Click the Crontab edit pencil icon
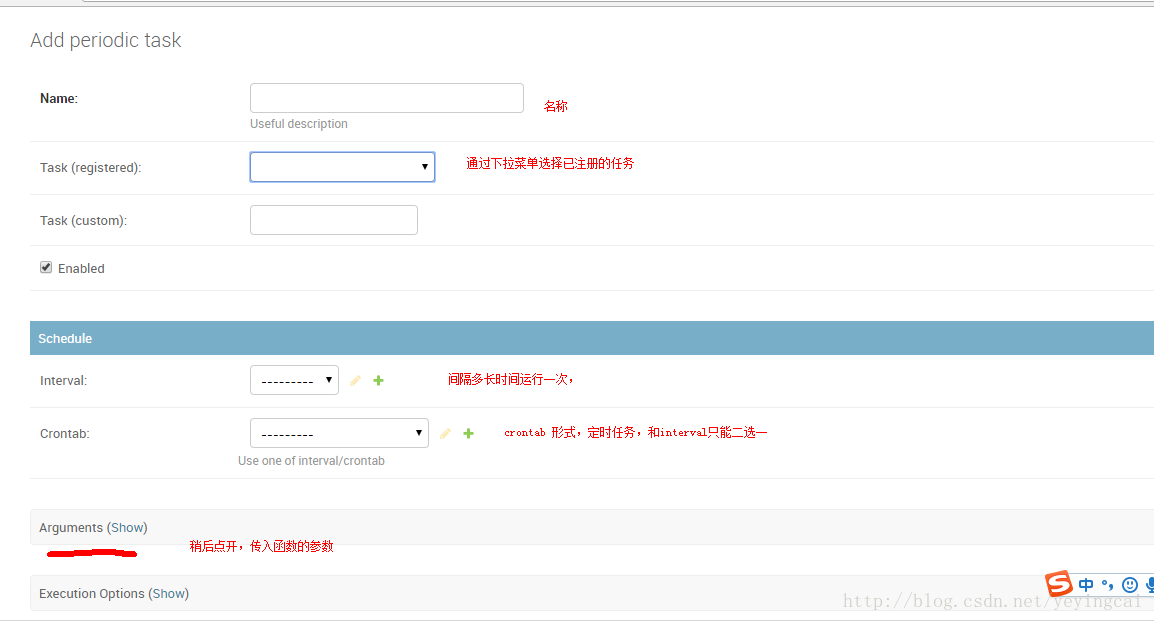Image resolution: width=1154 pixels, height=621 pixels. coord(445,434)
